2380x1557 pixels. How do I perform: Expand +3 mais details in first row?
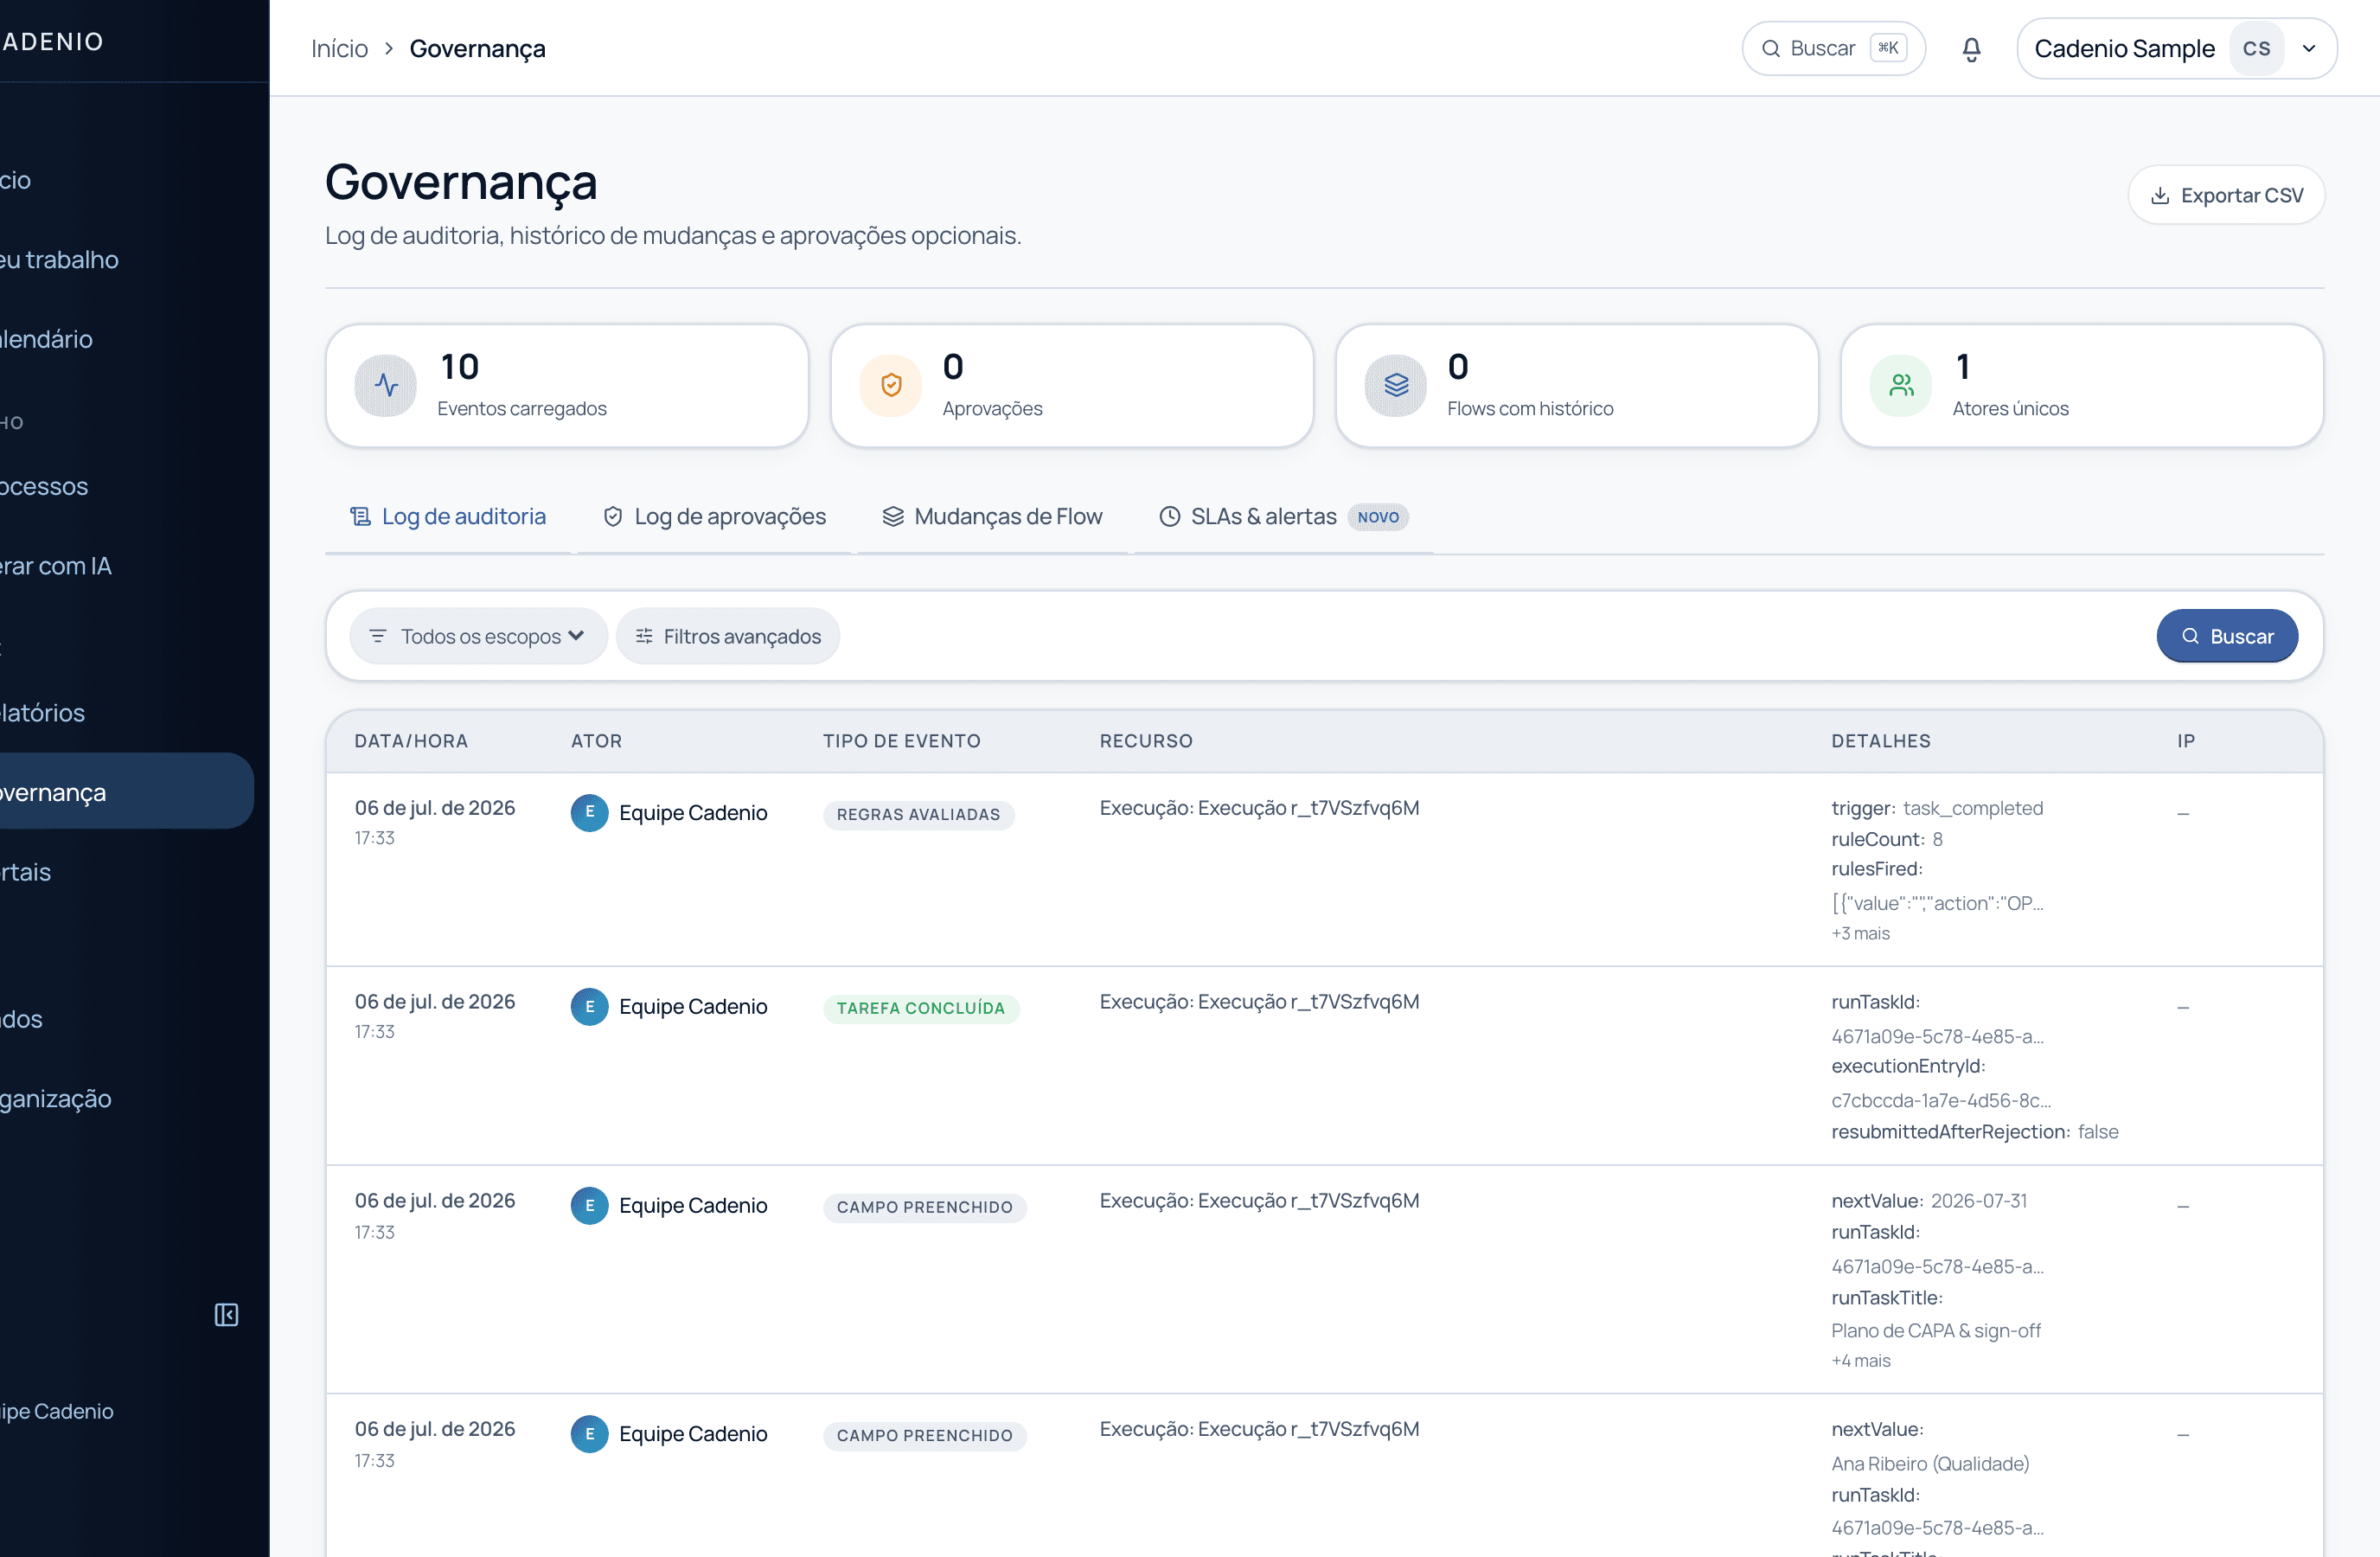(x=1860, y=933)
